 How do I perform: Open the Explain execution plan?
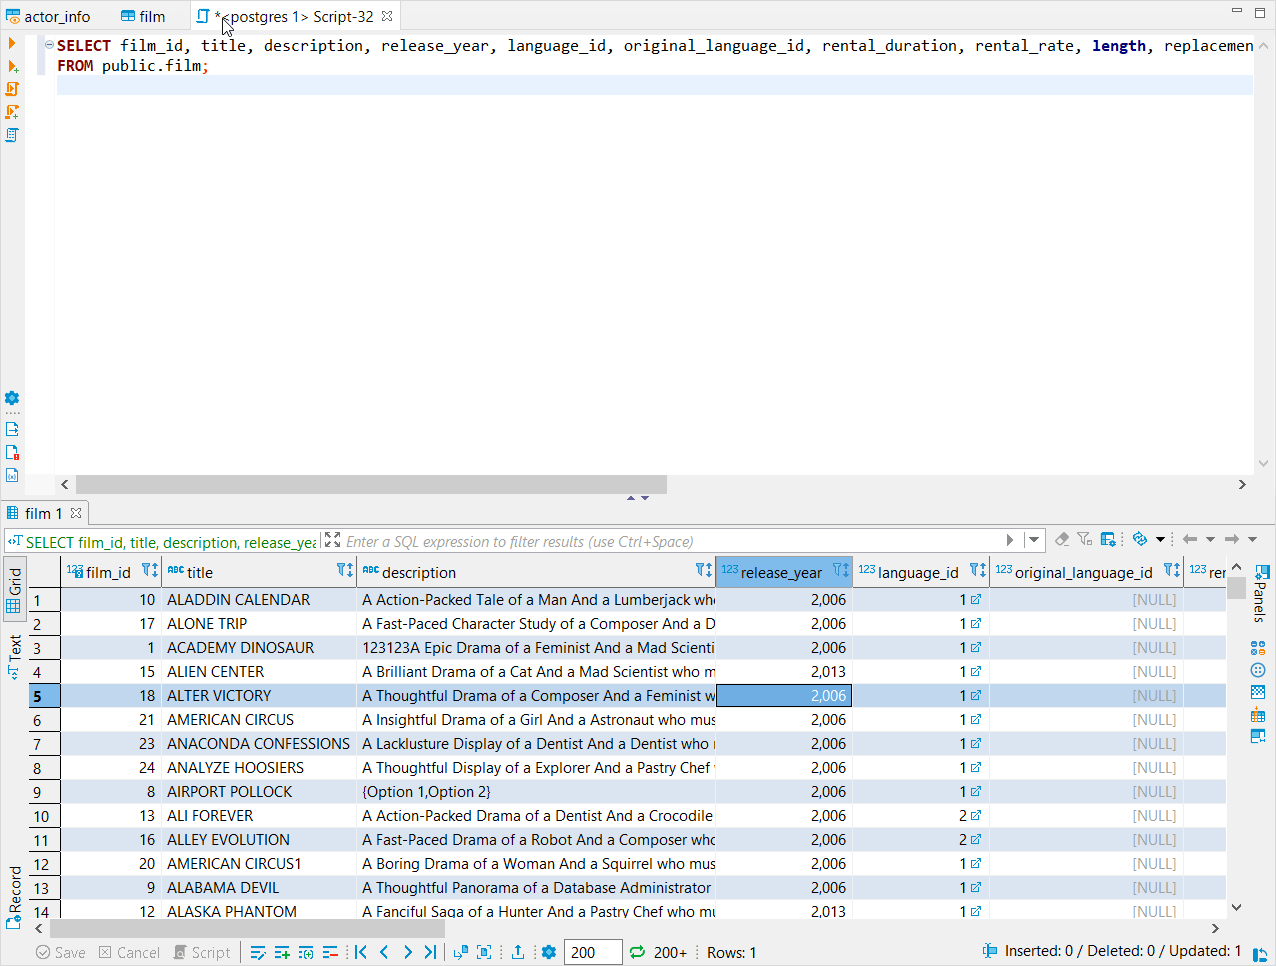[12, 135]
